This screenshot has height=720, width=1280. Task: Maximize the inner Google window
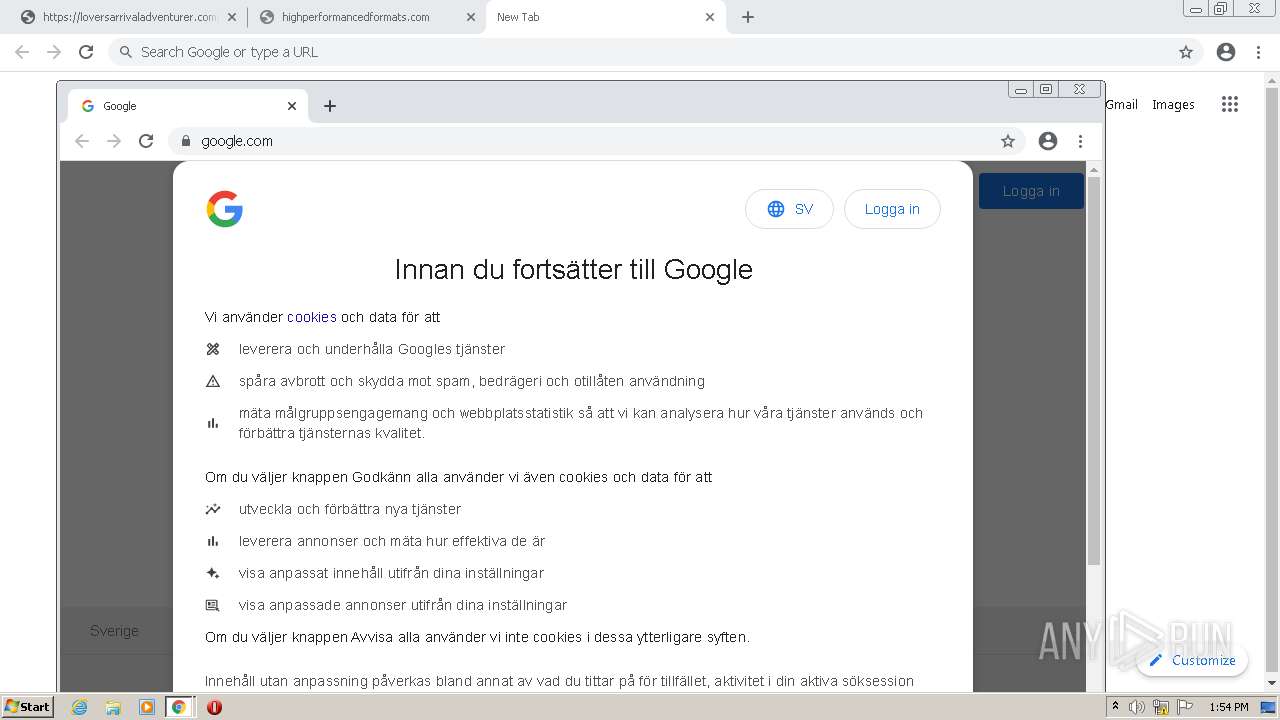(1046, 89)
